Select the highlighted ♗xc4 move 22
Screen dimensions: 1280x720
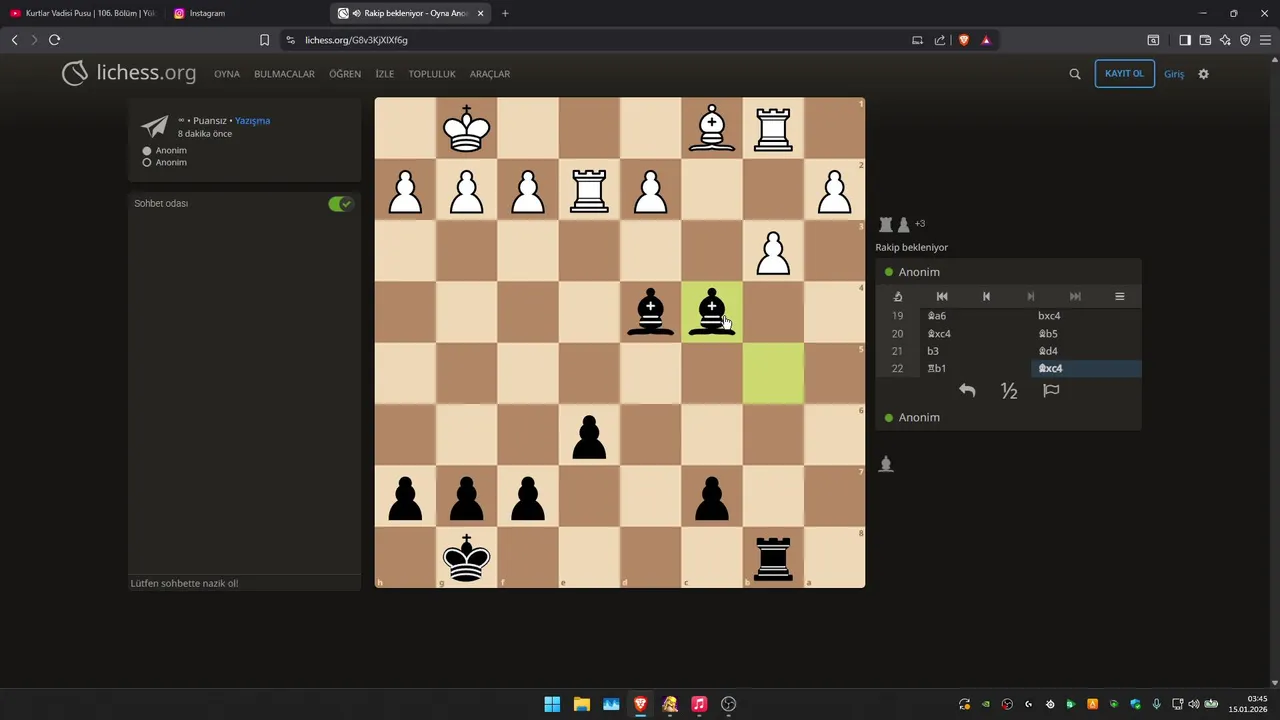point(1086,369)
